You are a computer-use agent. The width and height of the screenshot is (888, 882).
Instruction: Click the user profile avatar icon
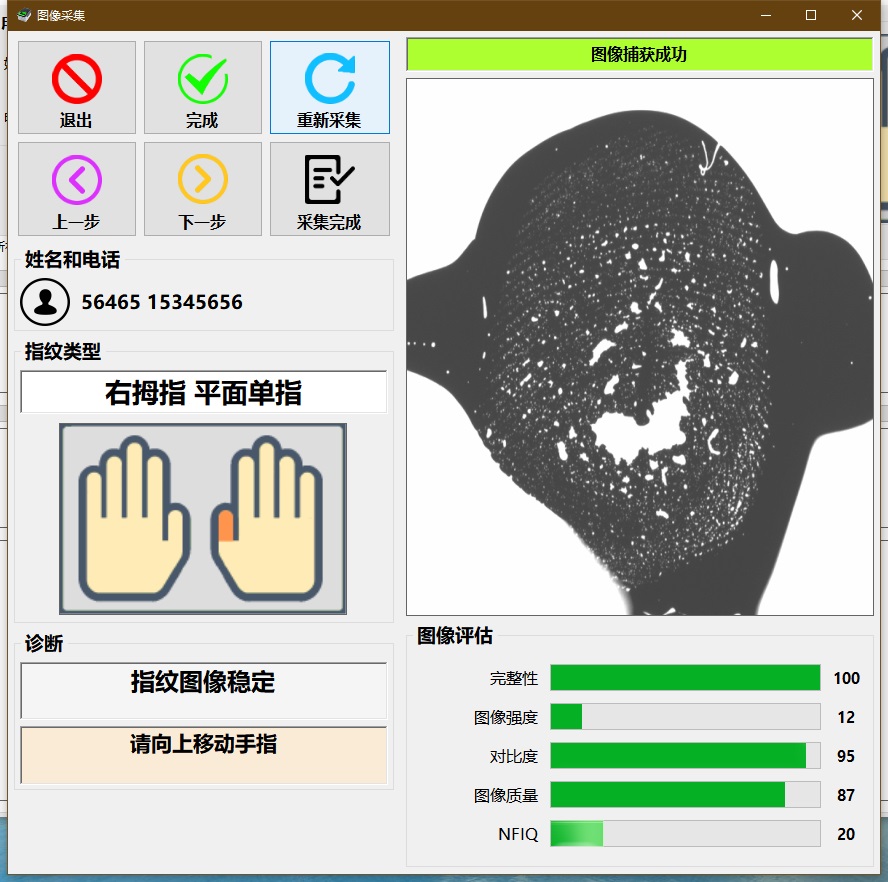[x=45, y=302]
